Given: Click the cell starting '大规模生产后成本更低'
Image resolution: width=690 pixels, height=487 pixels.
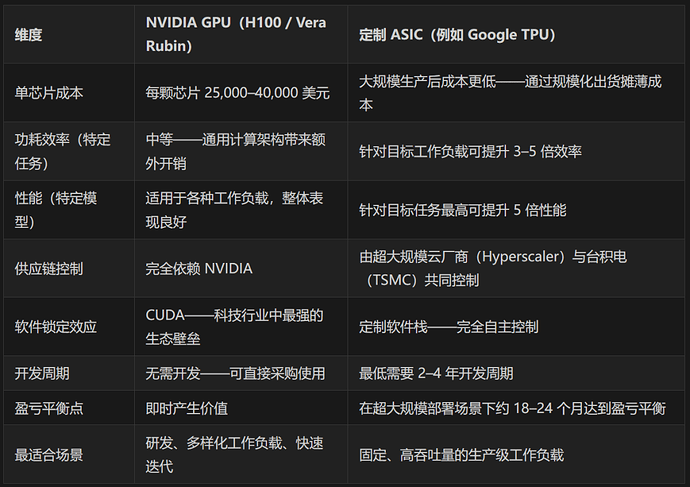Looking at the screenshot, I should (x=516, y=93).
